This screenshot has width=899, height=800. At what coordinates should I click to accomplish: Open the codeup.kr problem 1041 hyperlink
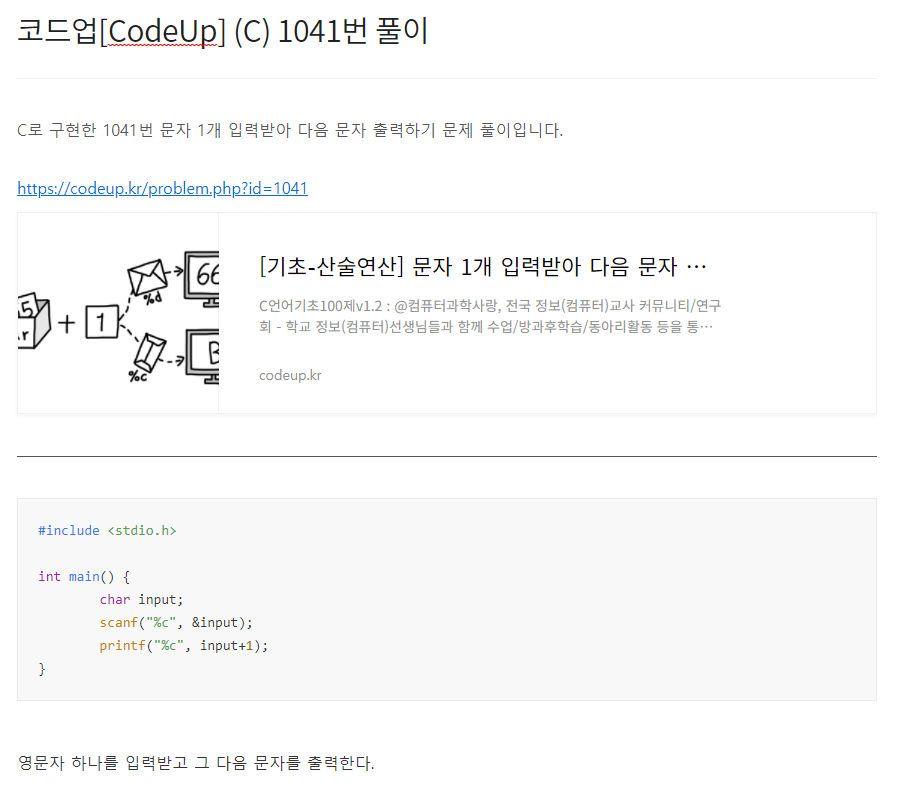(162, 188)
